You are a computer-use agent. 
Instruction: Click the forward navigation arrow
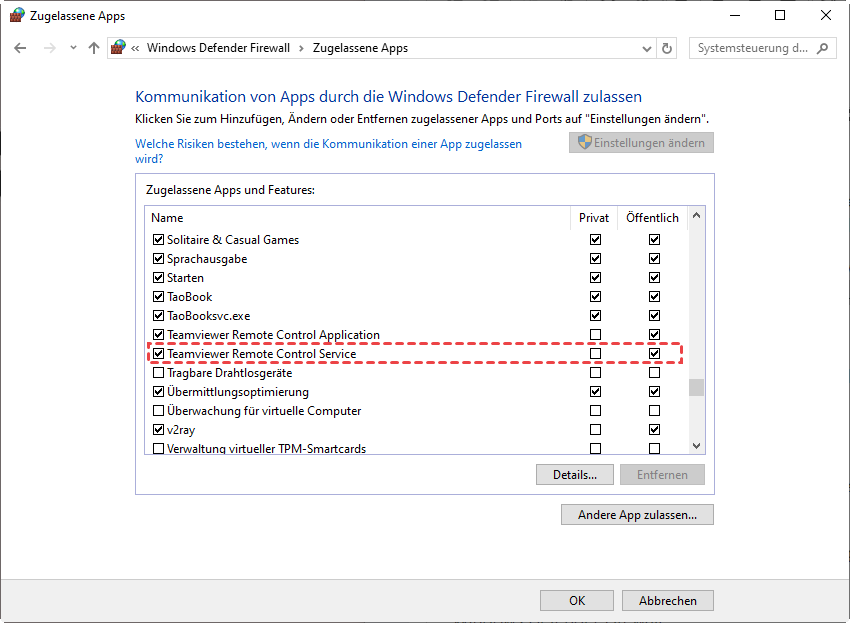click(x=49, y=48)
